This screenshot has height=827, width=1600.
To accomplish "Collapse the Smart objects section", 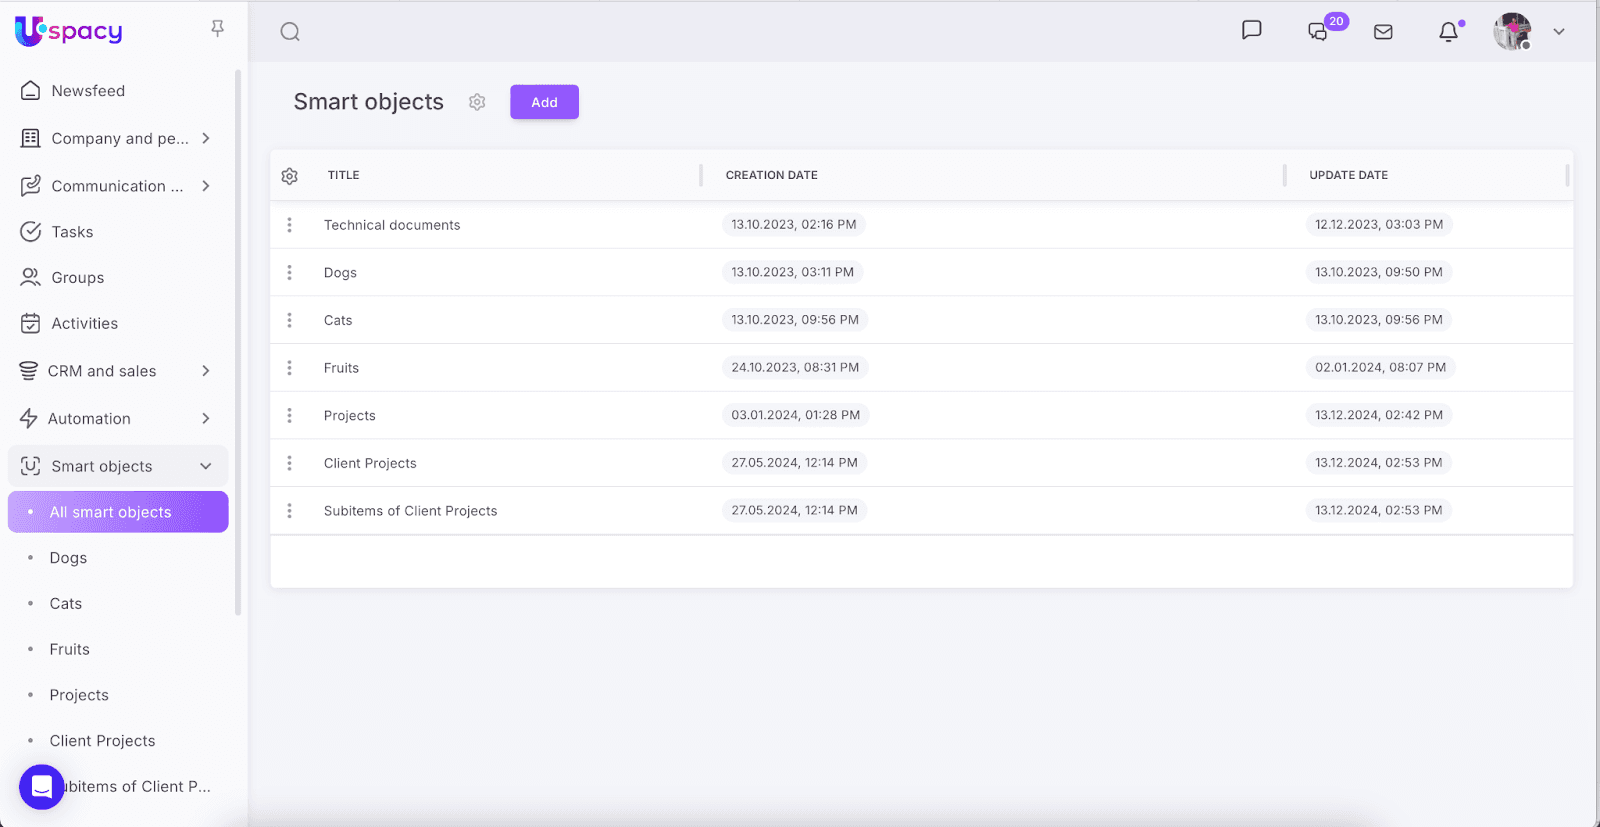I will click(x=206, y=466).
